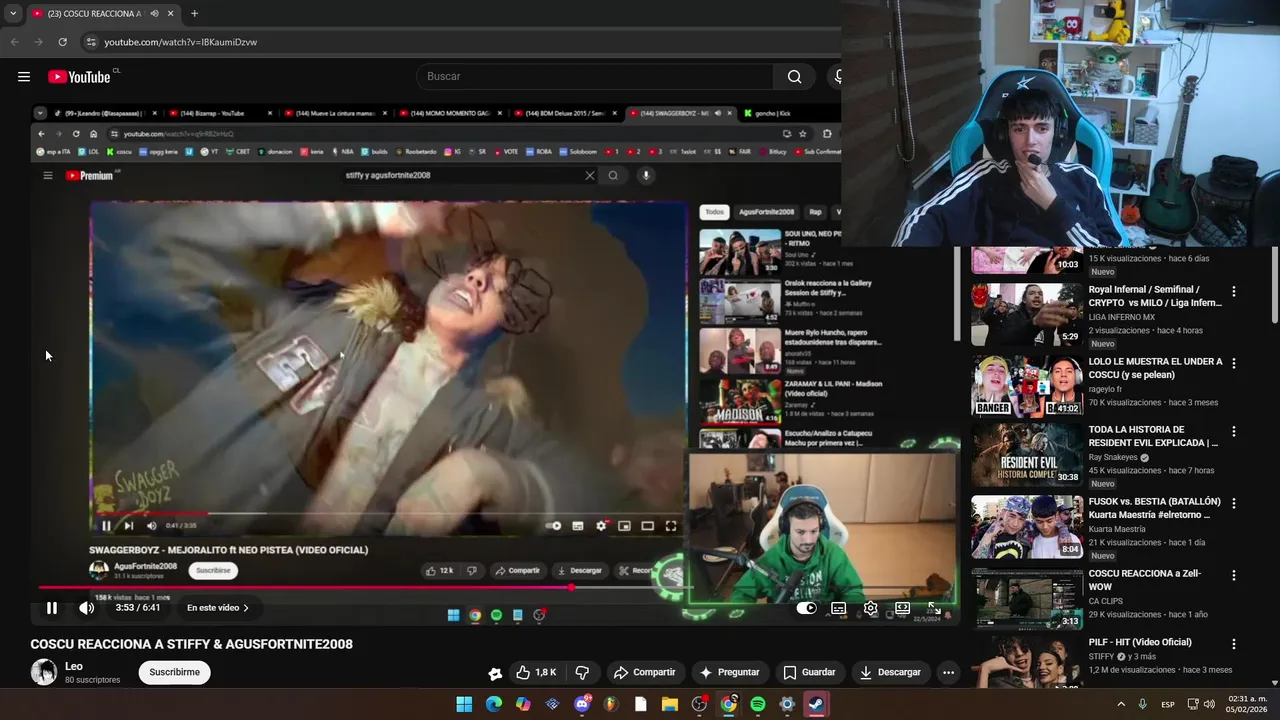This screenshot has width=1280, height=720.
Task: Click Suscribirme button for Leo
Action: click(x=175, y=672)
